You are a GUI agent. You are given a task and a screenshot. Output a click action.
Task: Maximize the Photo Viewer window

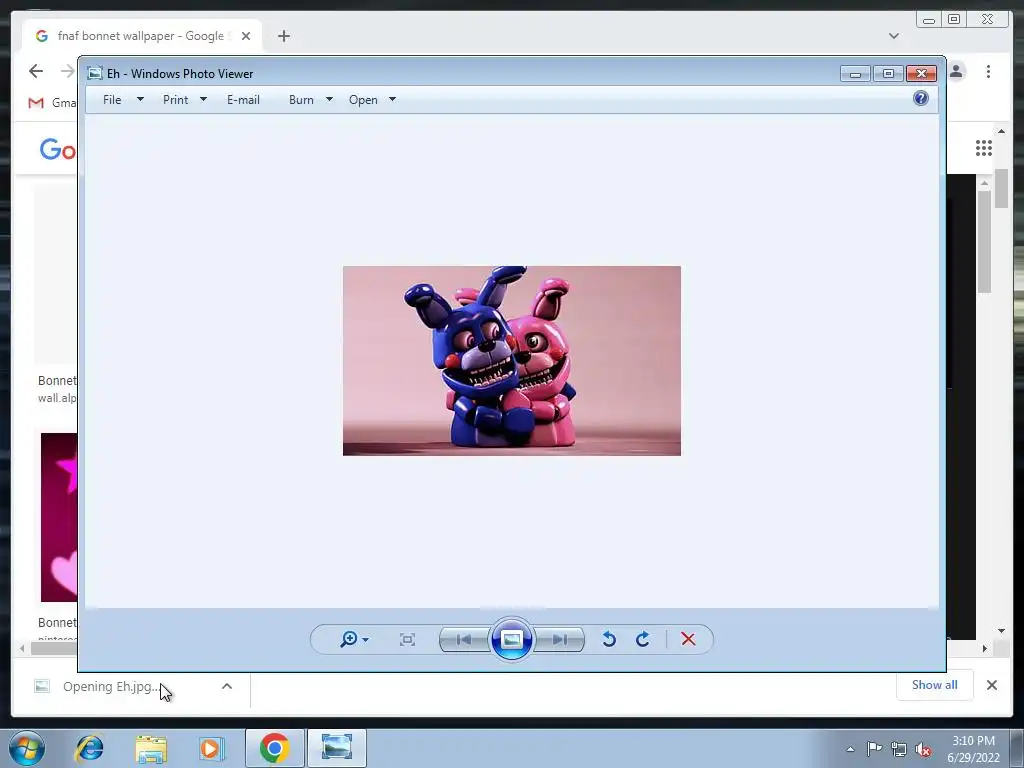[x=888, y=74]
